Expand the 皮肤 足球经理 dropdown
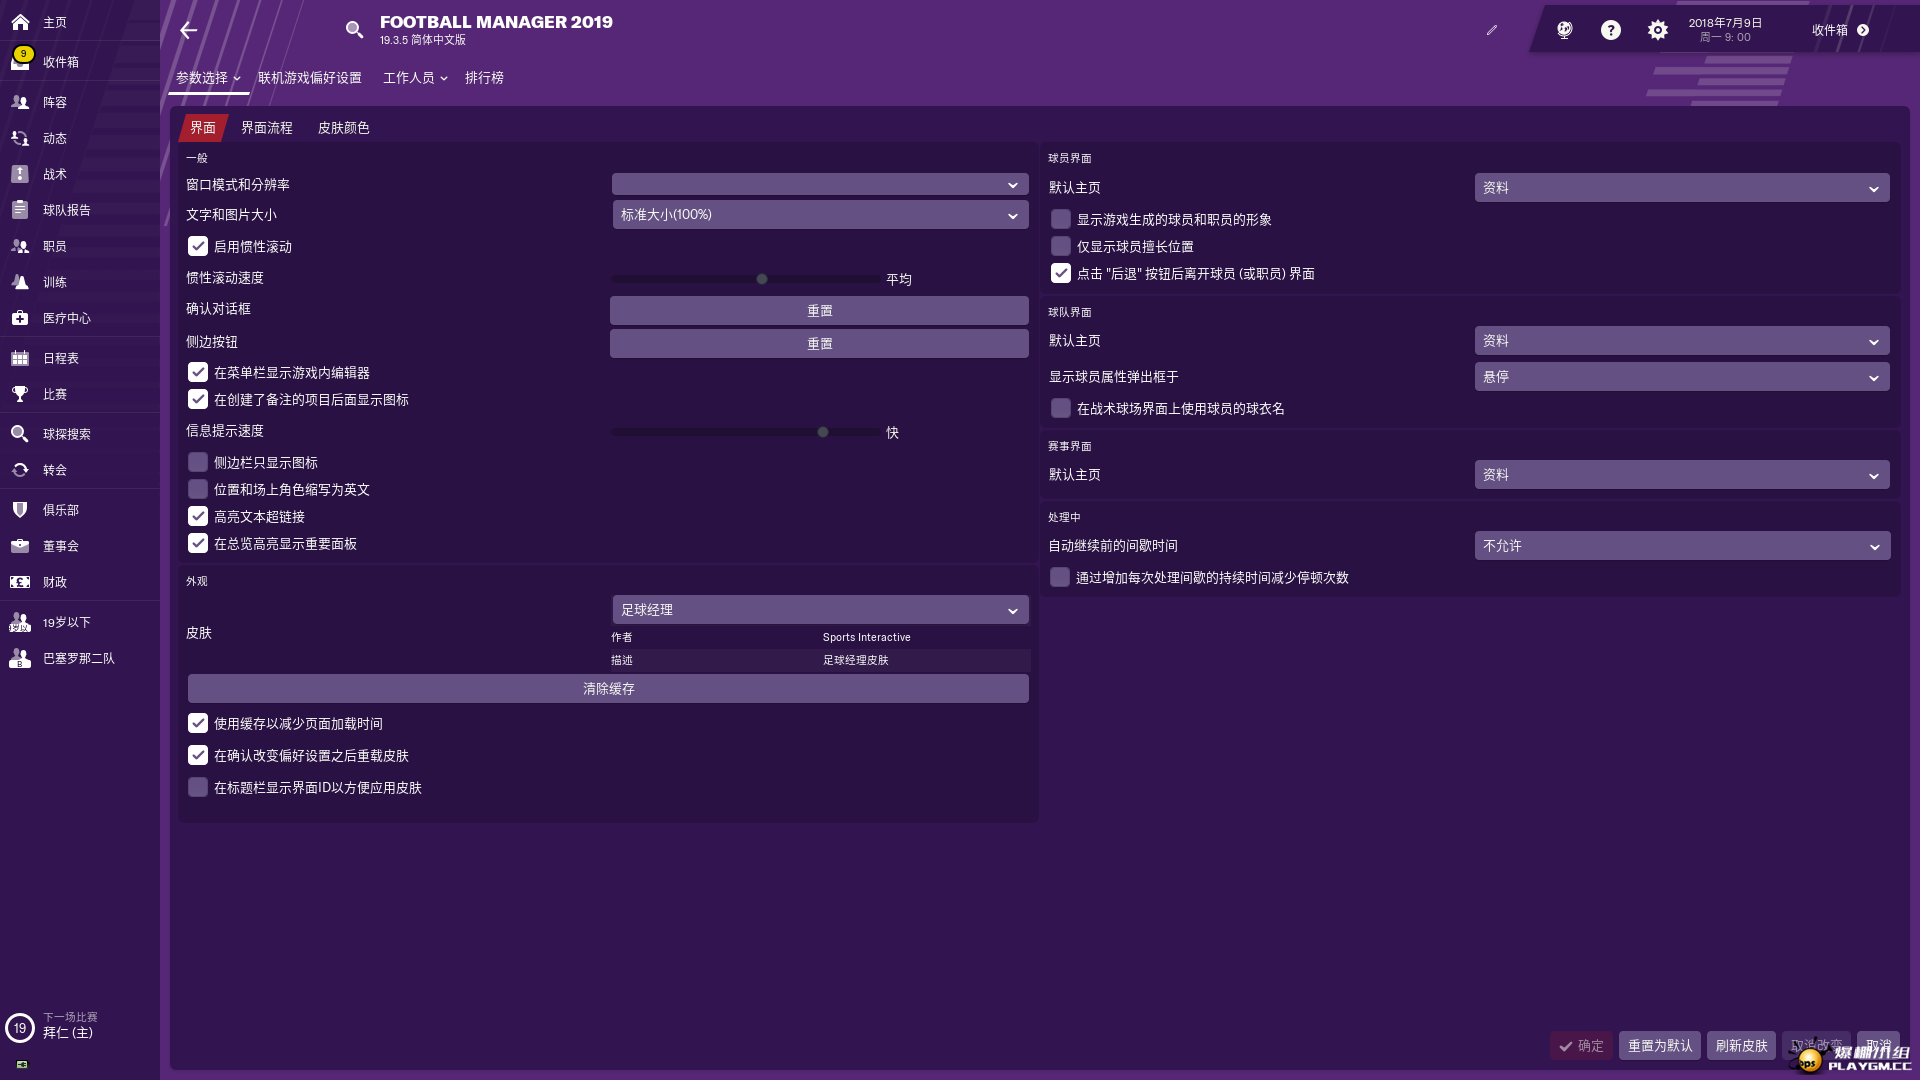The width and height of the screenshot is (1920, 1080). point(819,610)
